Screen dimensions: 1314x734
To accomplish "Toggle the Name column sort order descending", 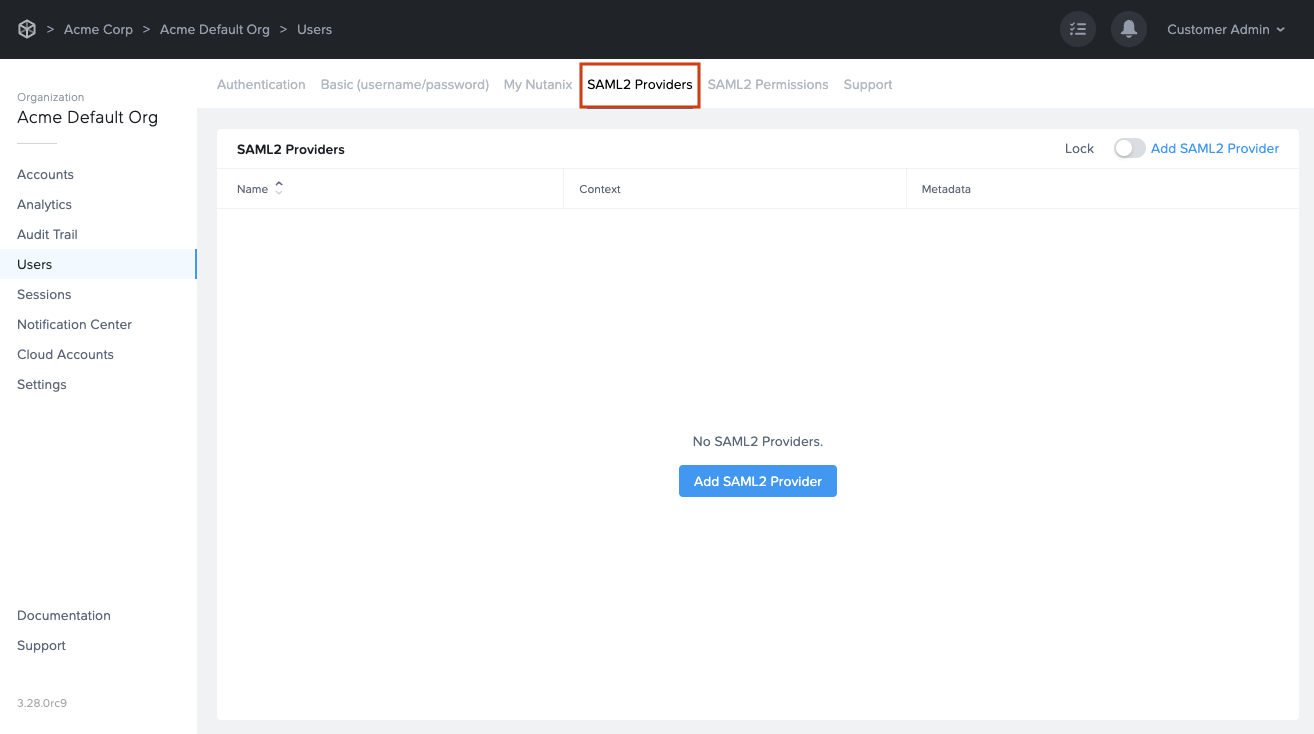I will (278, 191).
